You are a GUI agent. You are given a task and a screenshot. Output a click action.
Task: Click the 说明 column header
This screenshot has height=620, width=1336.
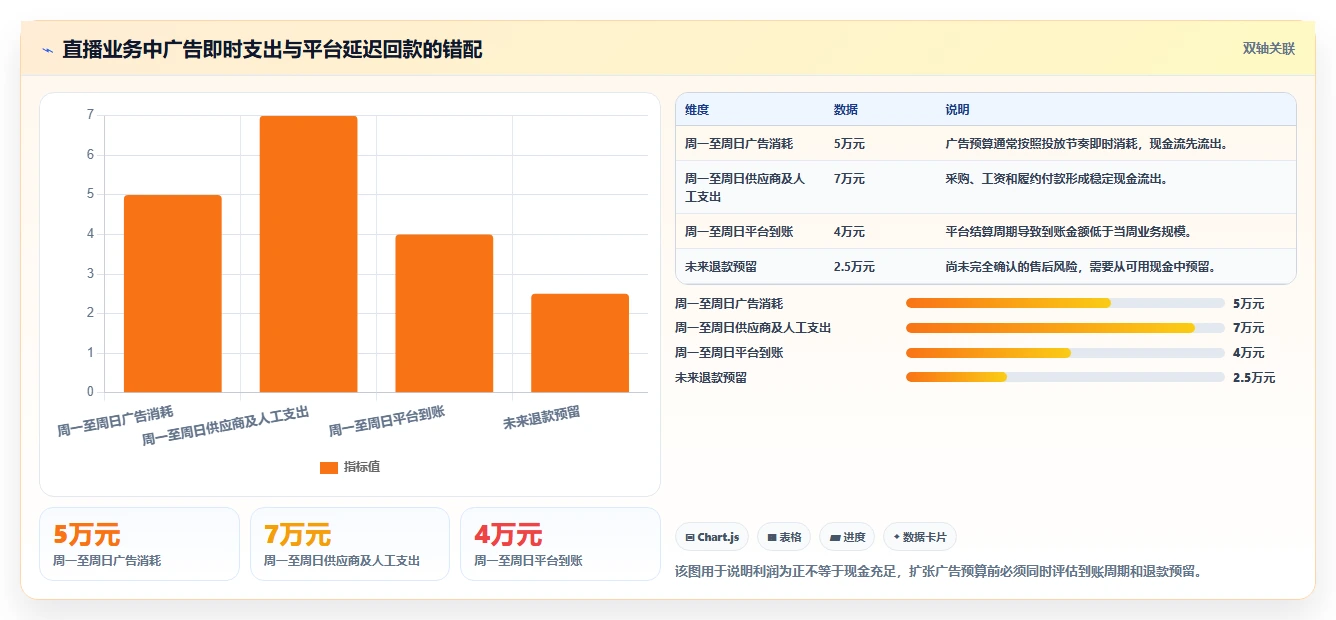[957, 110]
